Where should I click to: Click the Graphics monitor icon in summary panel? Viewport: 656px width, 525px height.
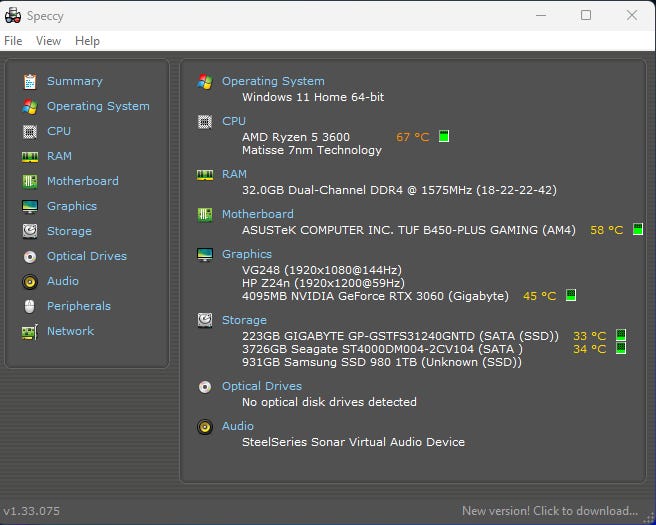tap(205, 254)
